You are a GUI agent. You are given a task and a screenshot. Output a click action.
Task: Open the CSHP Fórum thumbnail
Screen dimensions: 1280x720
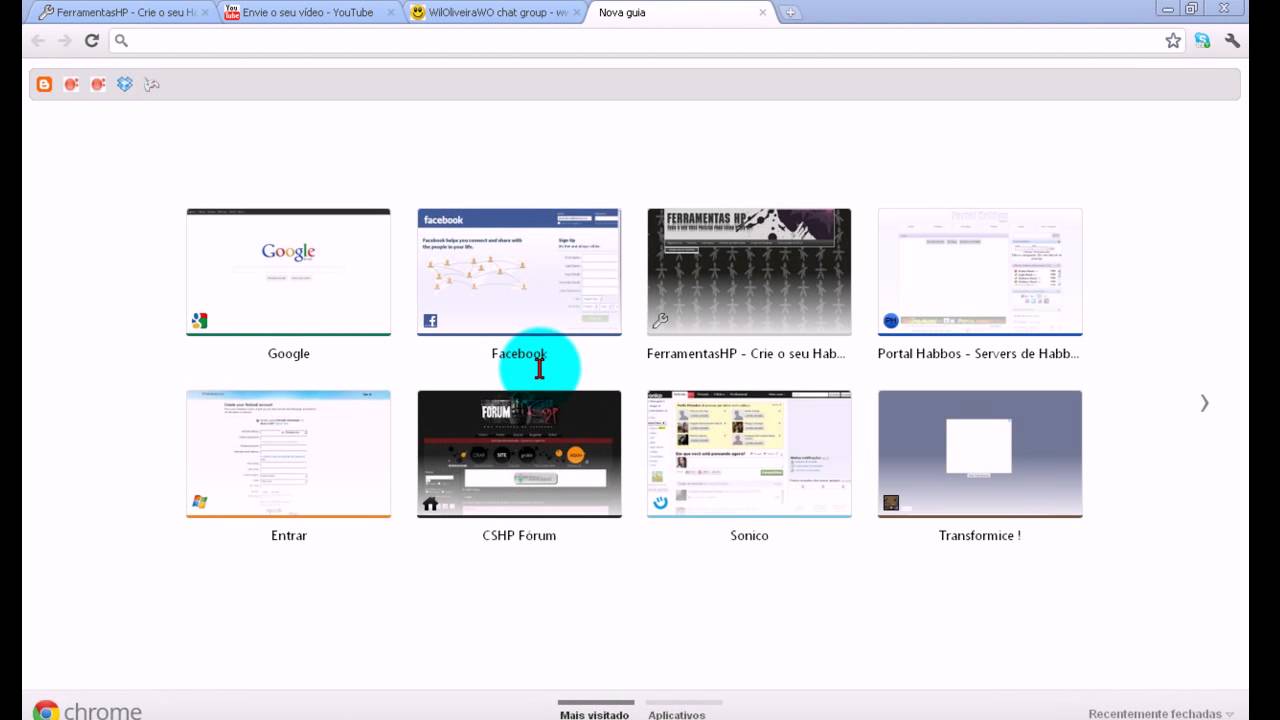[x=519, y=454]
